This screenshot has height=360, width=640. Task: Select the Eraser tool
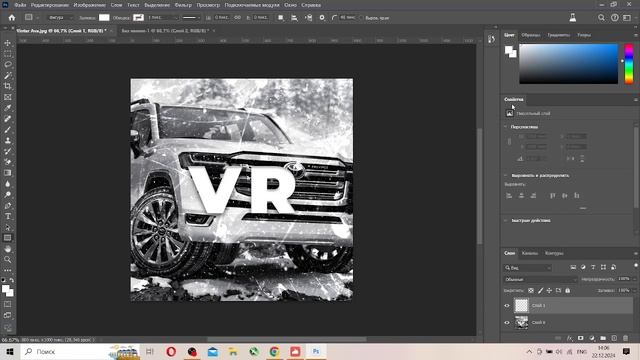(x=7, y=162)
